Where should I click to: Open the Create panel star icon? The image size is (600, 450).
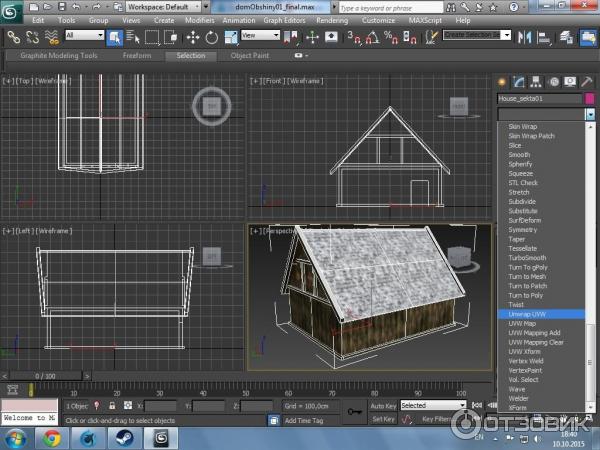(503, 83)
